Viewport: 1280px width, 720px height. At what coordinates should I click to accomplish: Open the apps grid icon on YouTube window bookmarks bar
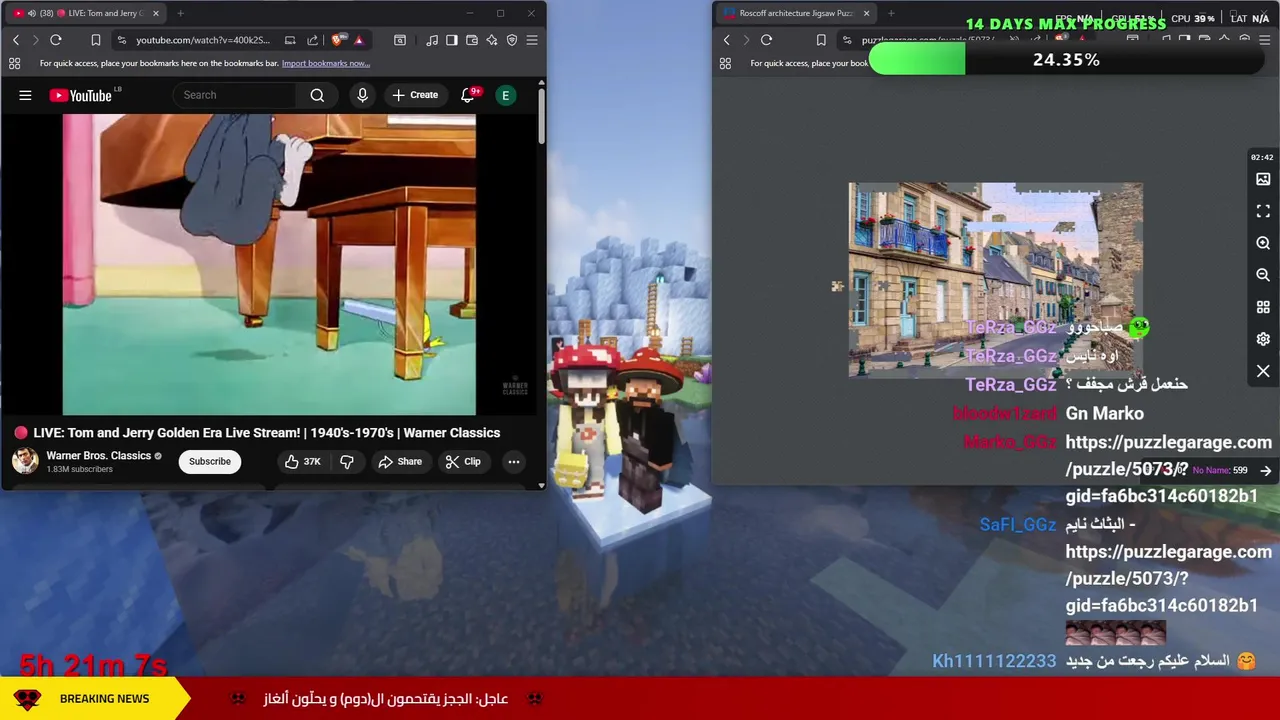(x=15, y=63)
